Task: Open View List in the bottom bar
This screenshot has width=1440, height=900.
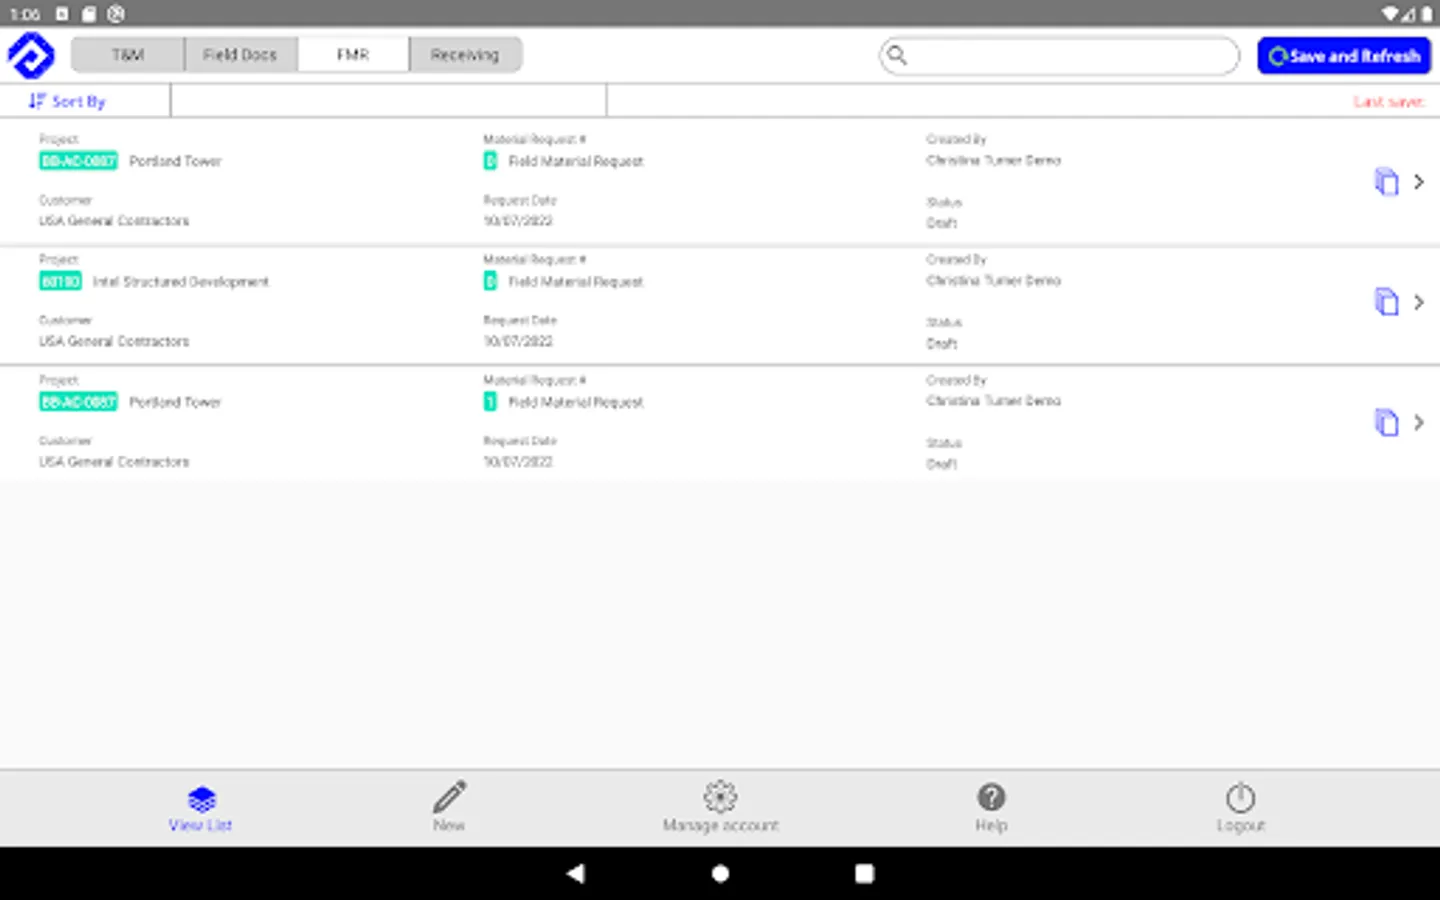Action: click(x=201, y=809)
